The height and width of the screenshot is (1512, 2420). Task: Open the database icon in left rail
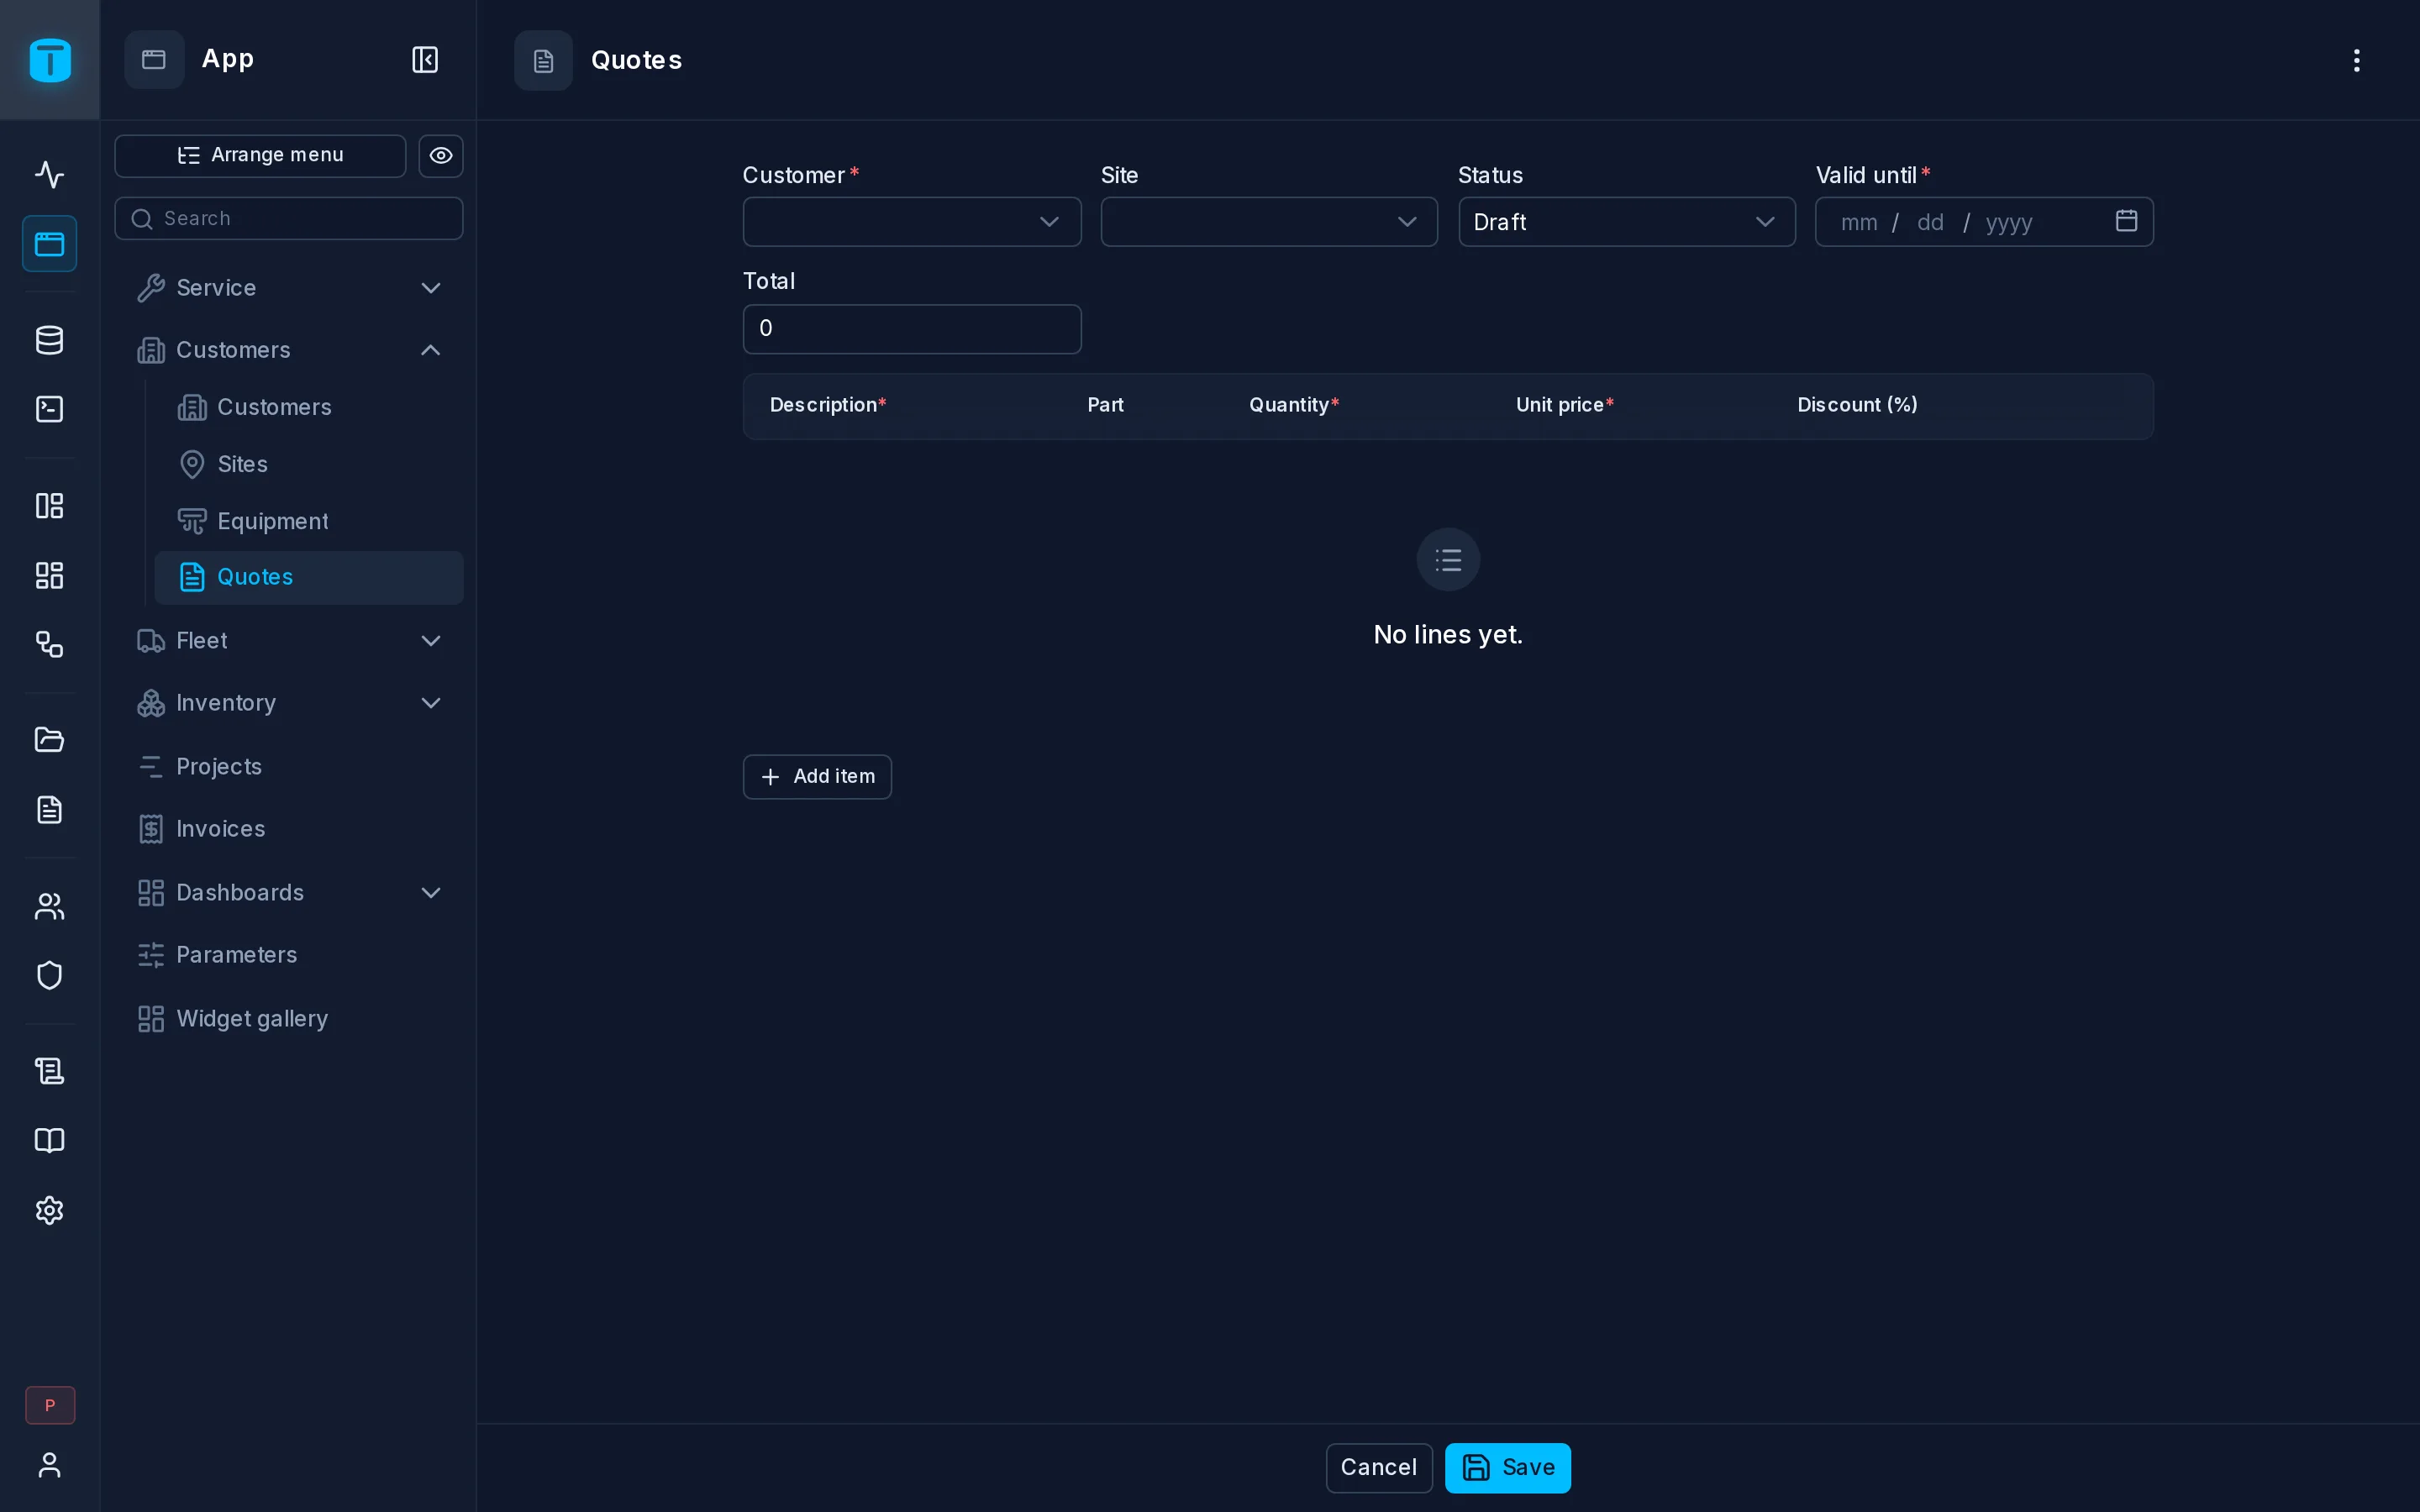pos(50,340)
